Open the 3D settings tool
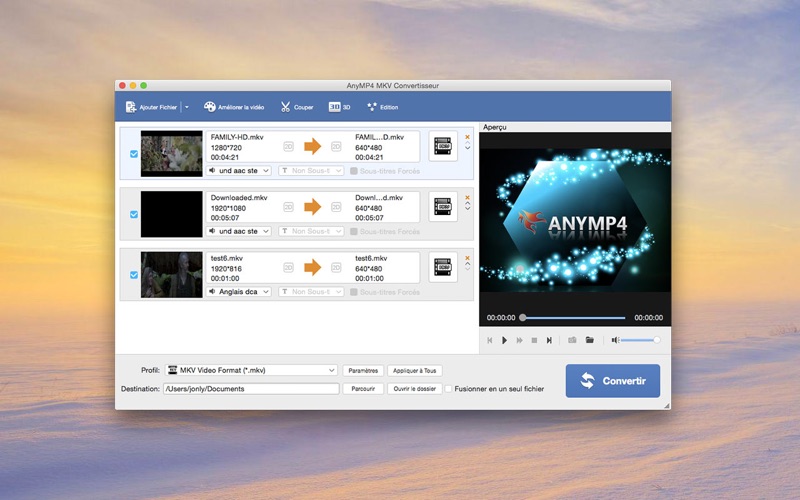The width and height of the screenshot is (800, 500). click(x=339, y=107)
